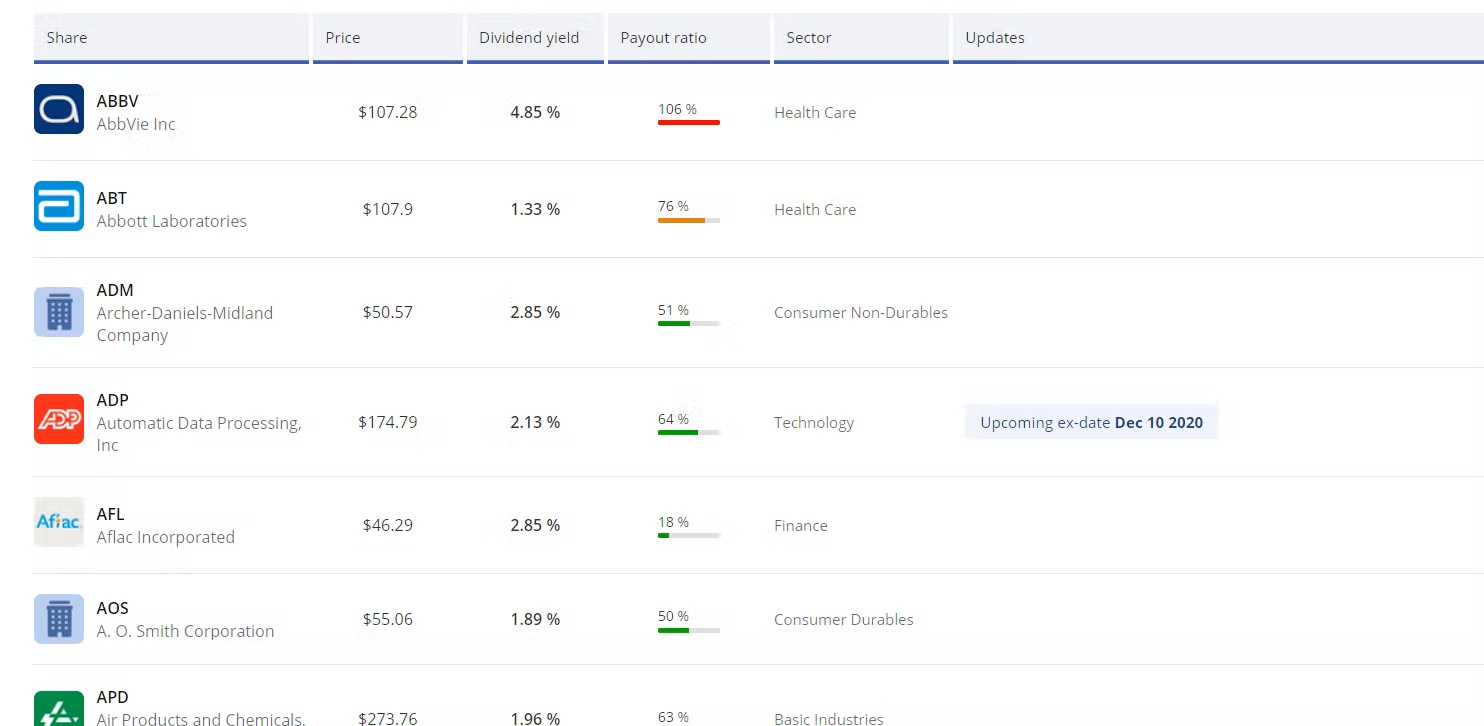Image resolution: width=1484 pixels, height=726 pixels.
Task: Click the A. O. Smith Corporation name
Action: 186,631
